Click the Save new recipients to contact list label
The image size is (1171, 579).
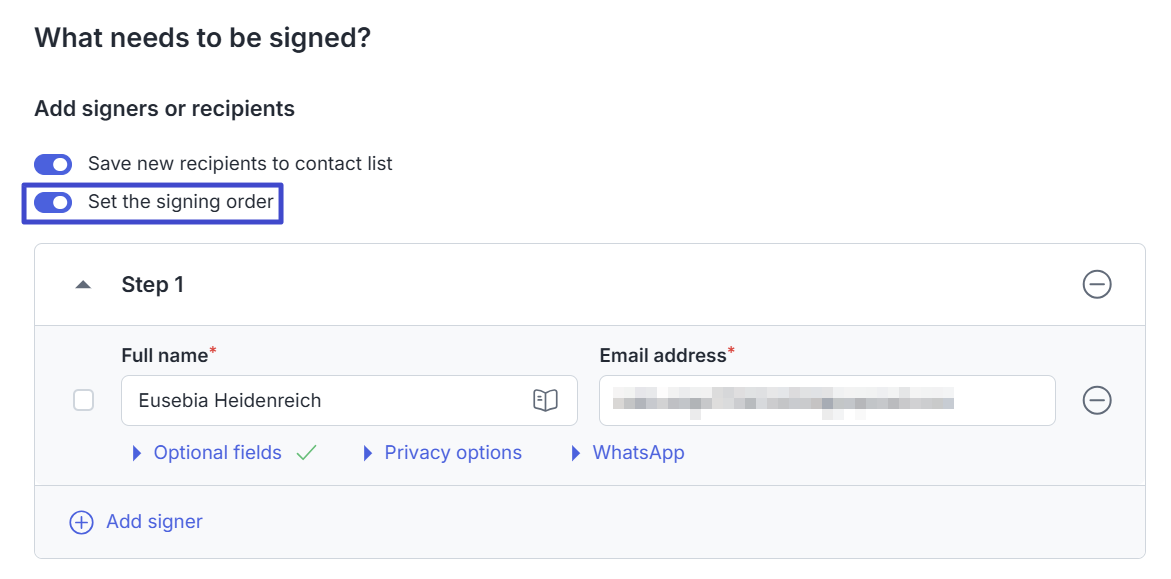click(x=240, y=164)
